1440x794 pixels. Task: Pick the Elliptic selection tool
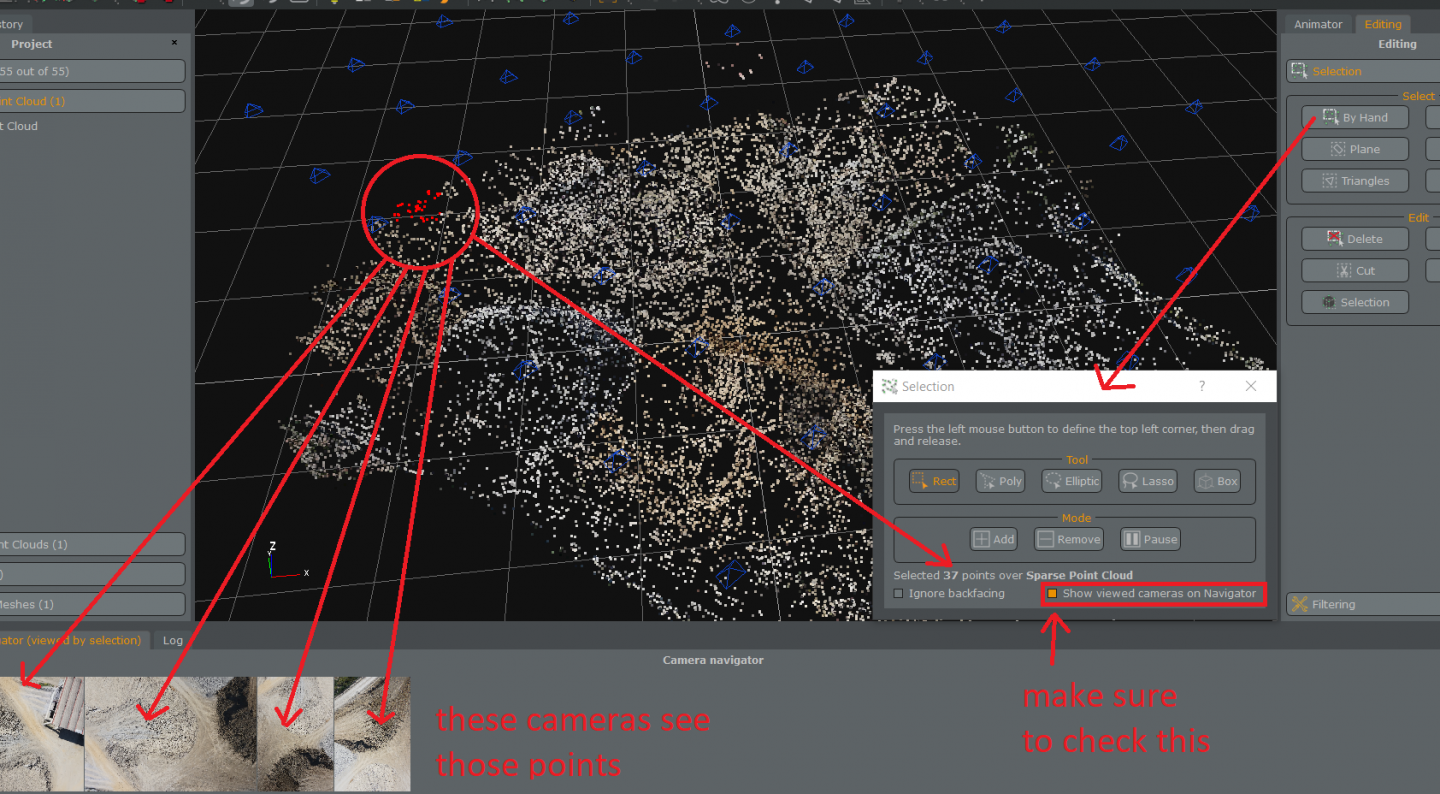tap(1071, 481)
